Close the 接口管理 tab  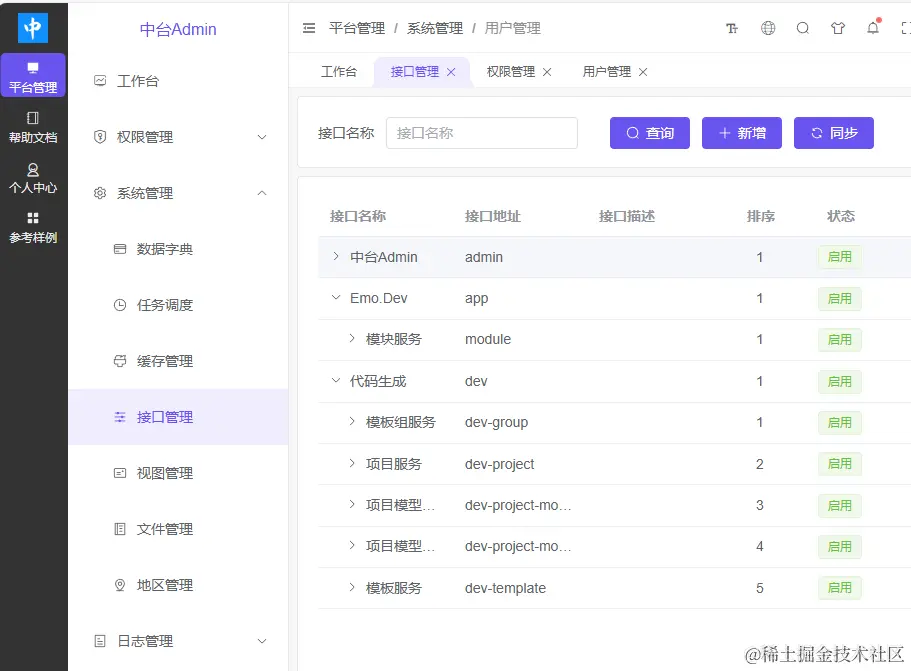pos(451,72)
